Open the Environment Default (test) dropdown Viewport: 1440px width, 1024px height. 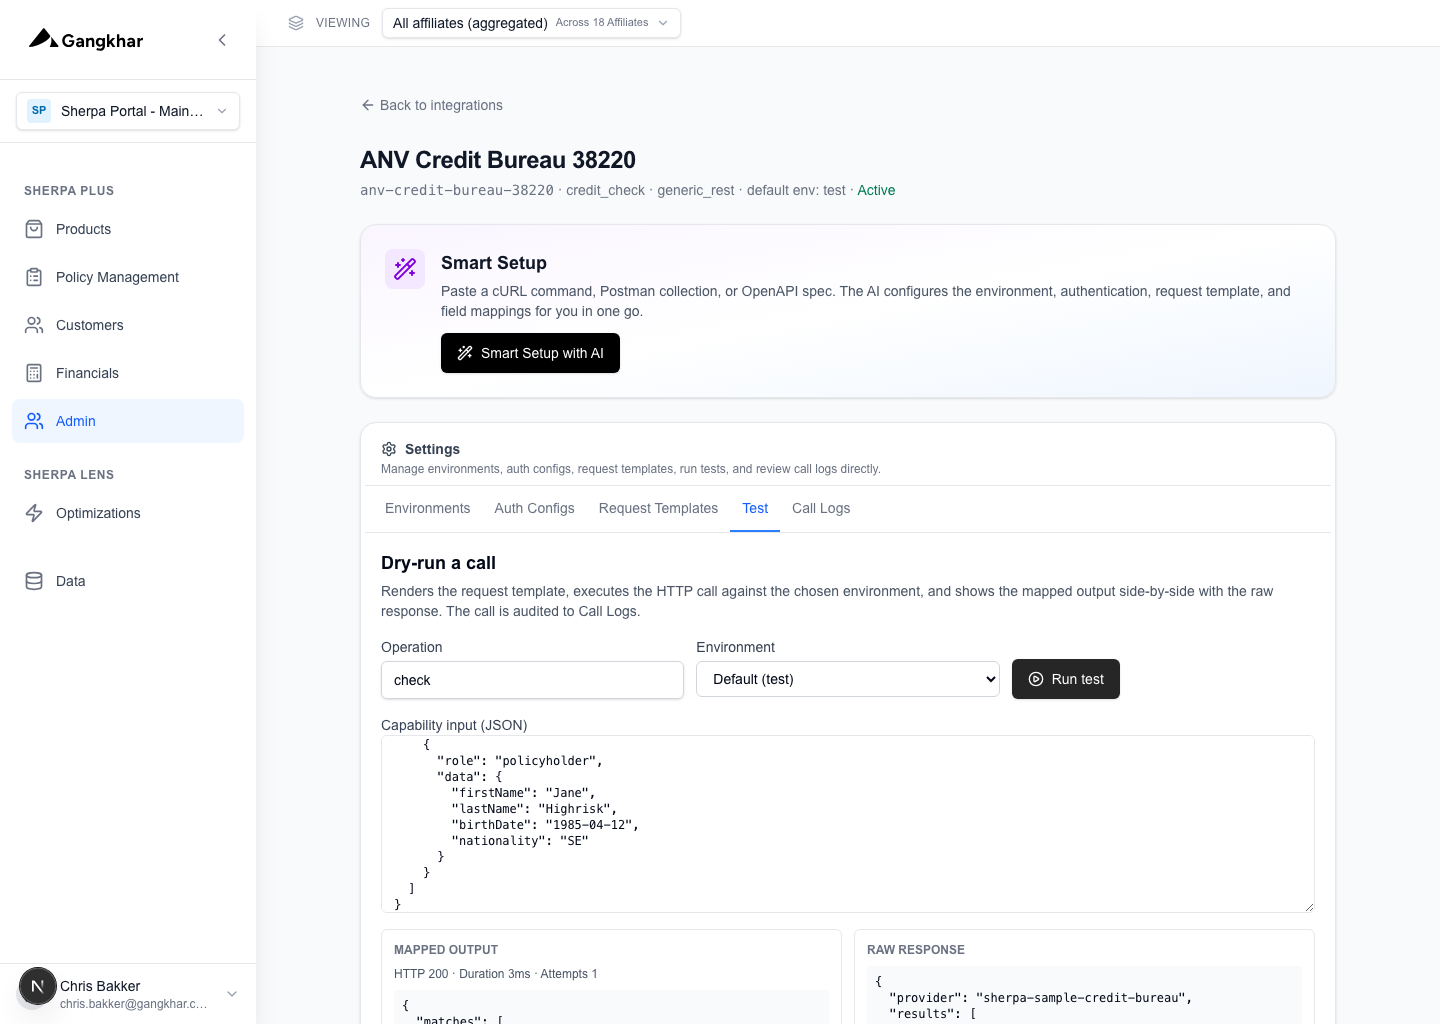tap(848, 679)
